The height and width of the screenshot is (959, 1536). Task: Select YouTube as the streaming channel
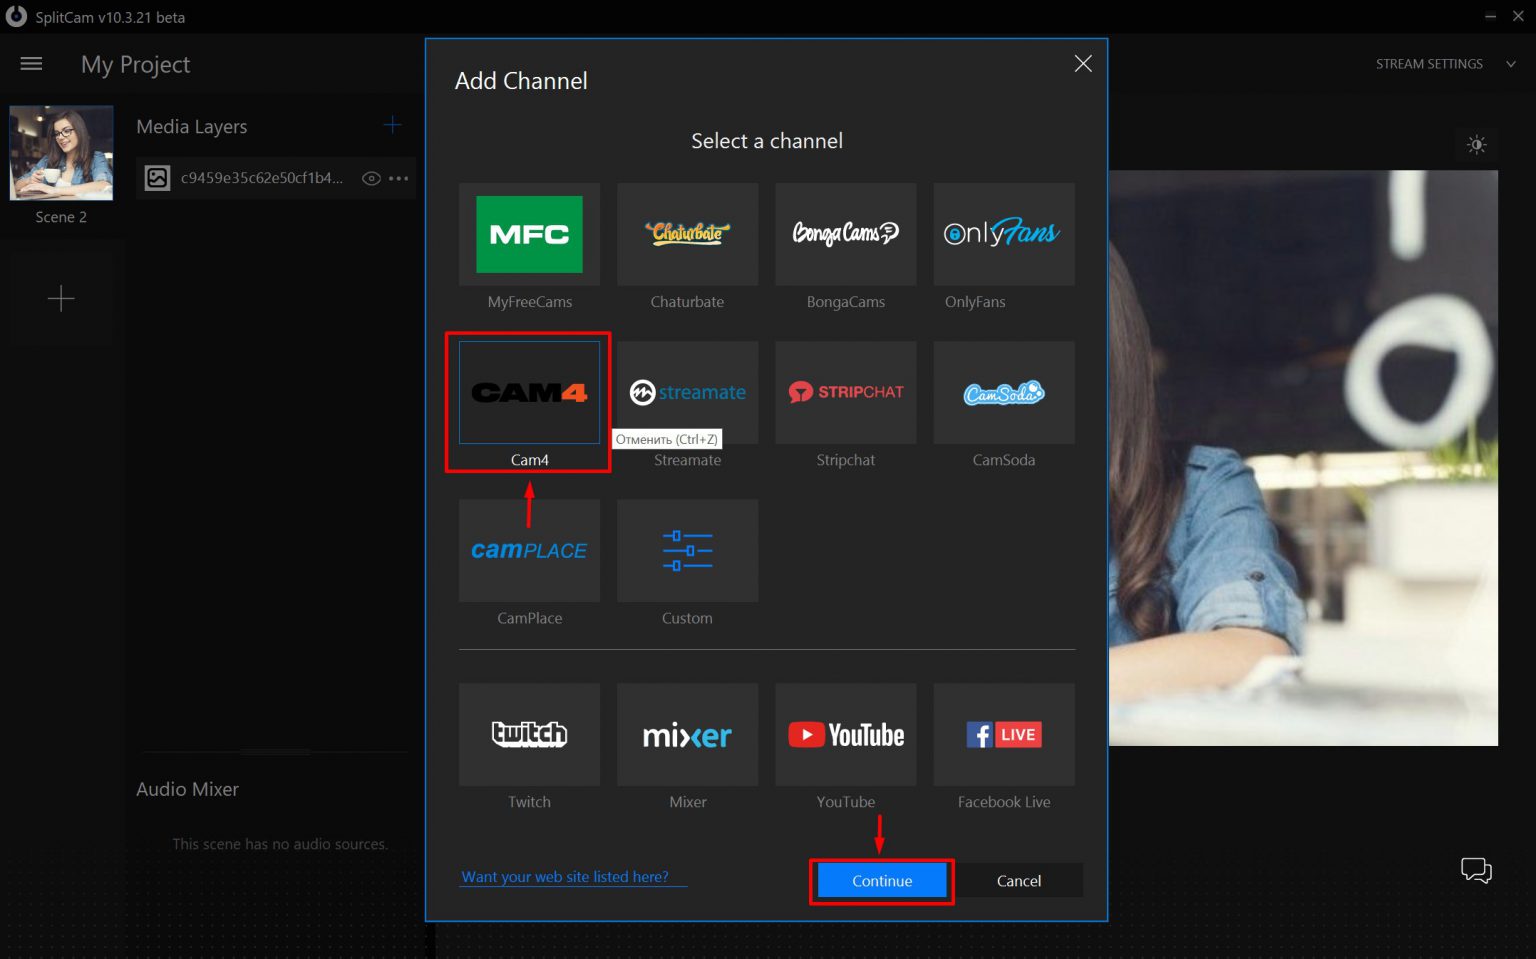pos(845,735)
